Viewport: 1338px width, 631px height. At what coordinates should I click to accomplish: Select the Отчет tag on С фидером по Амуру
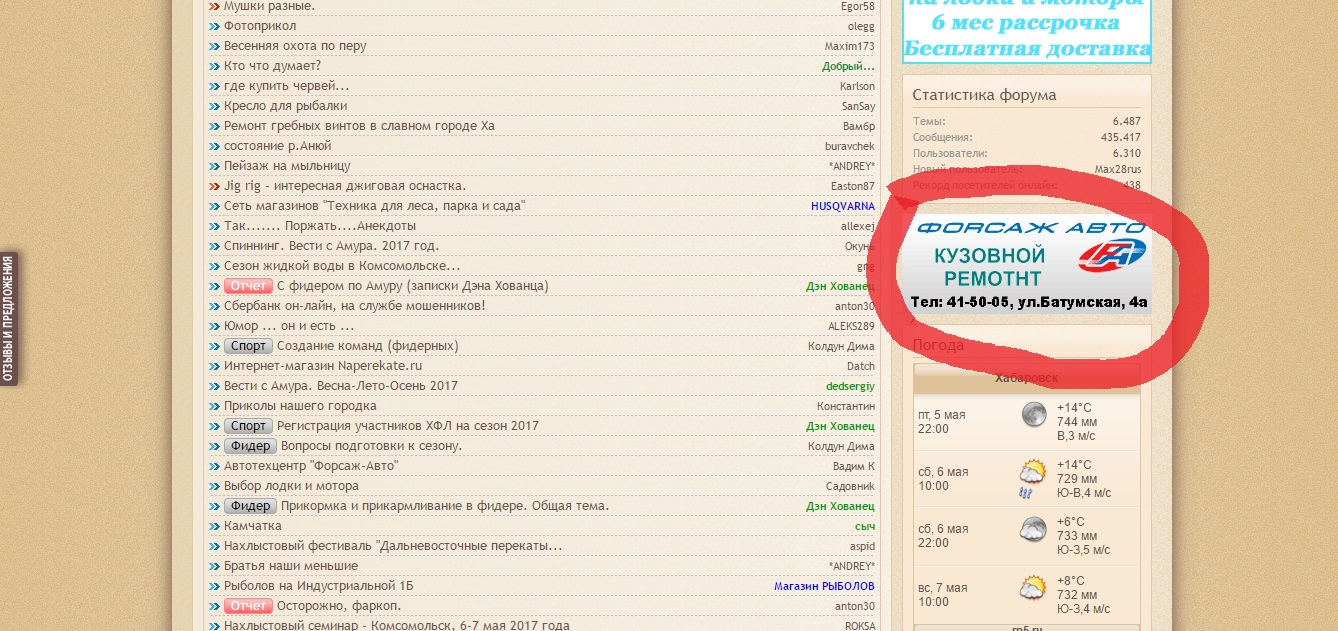[x=247, y=286]
